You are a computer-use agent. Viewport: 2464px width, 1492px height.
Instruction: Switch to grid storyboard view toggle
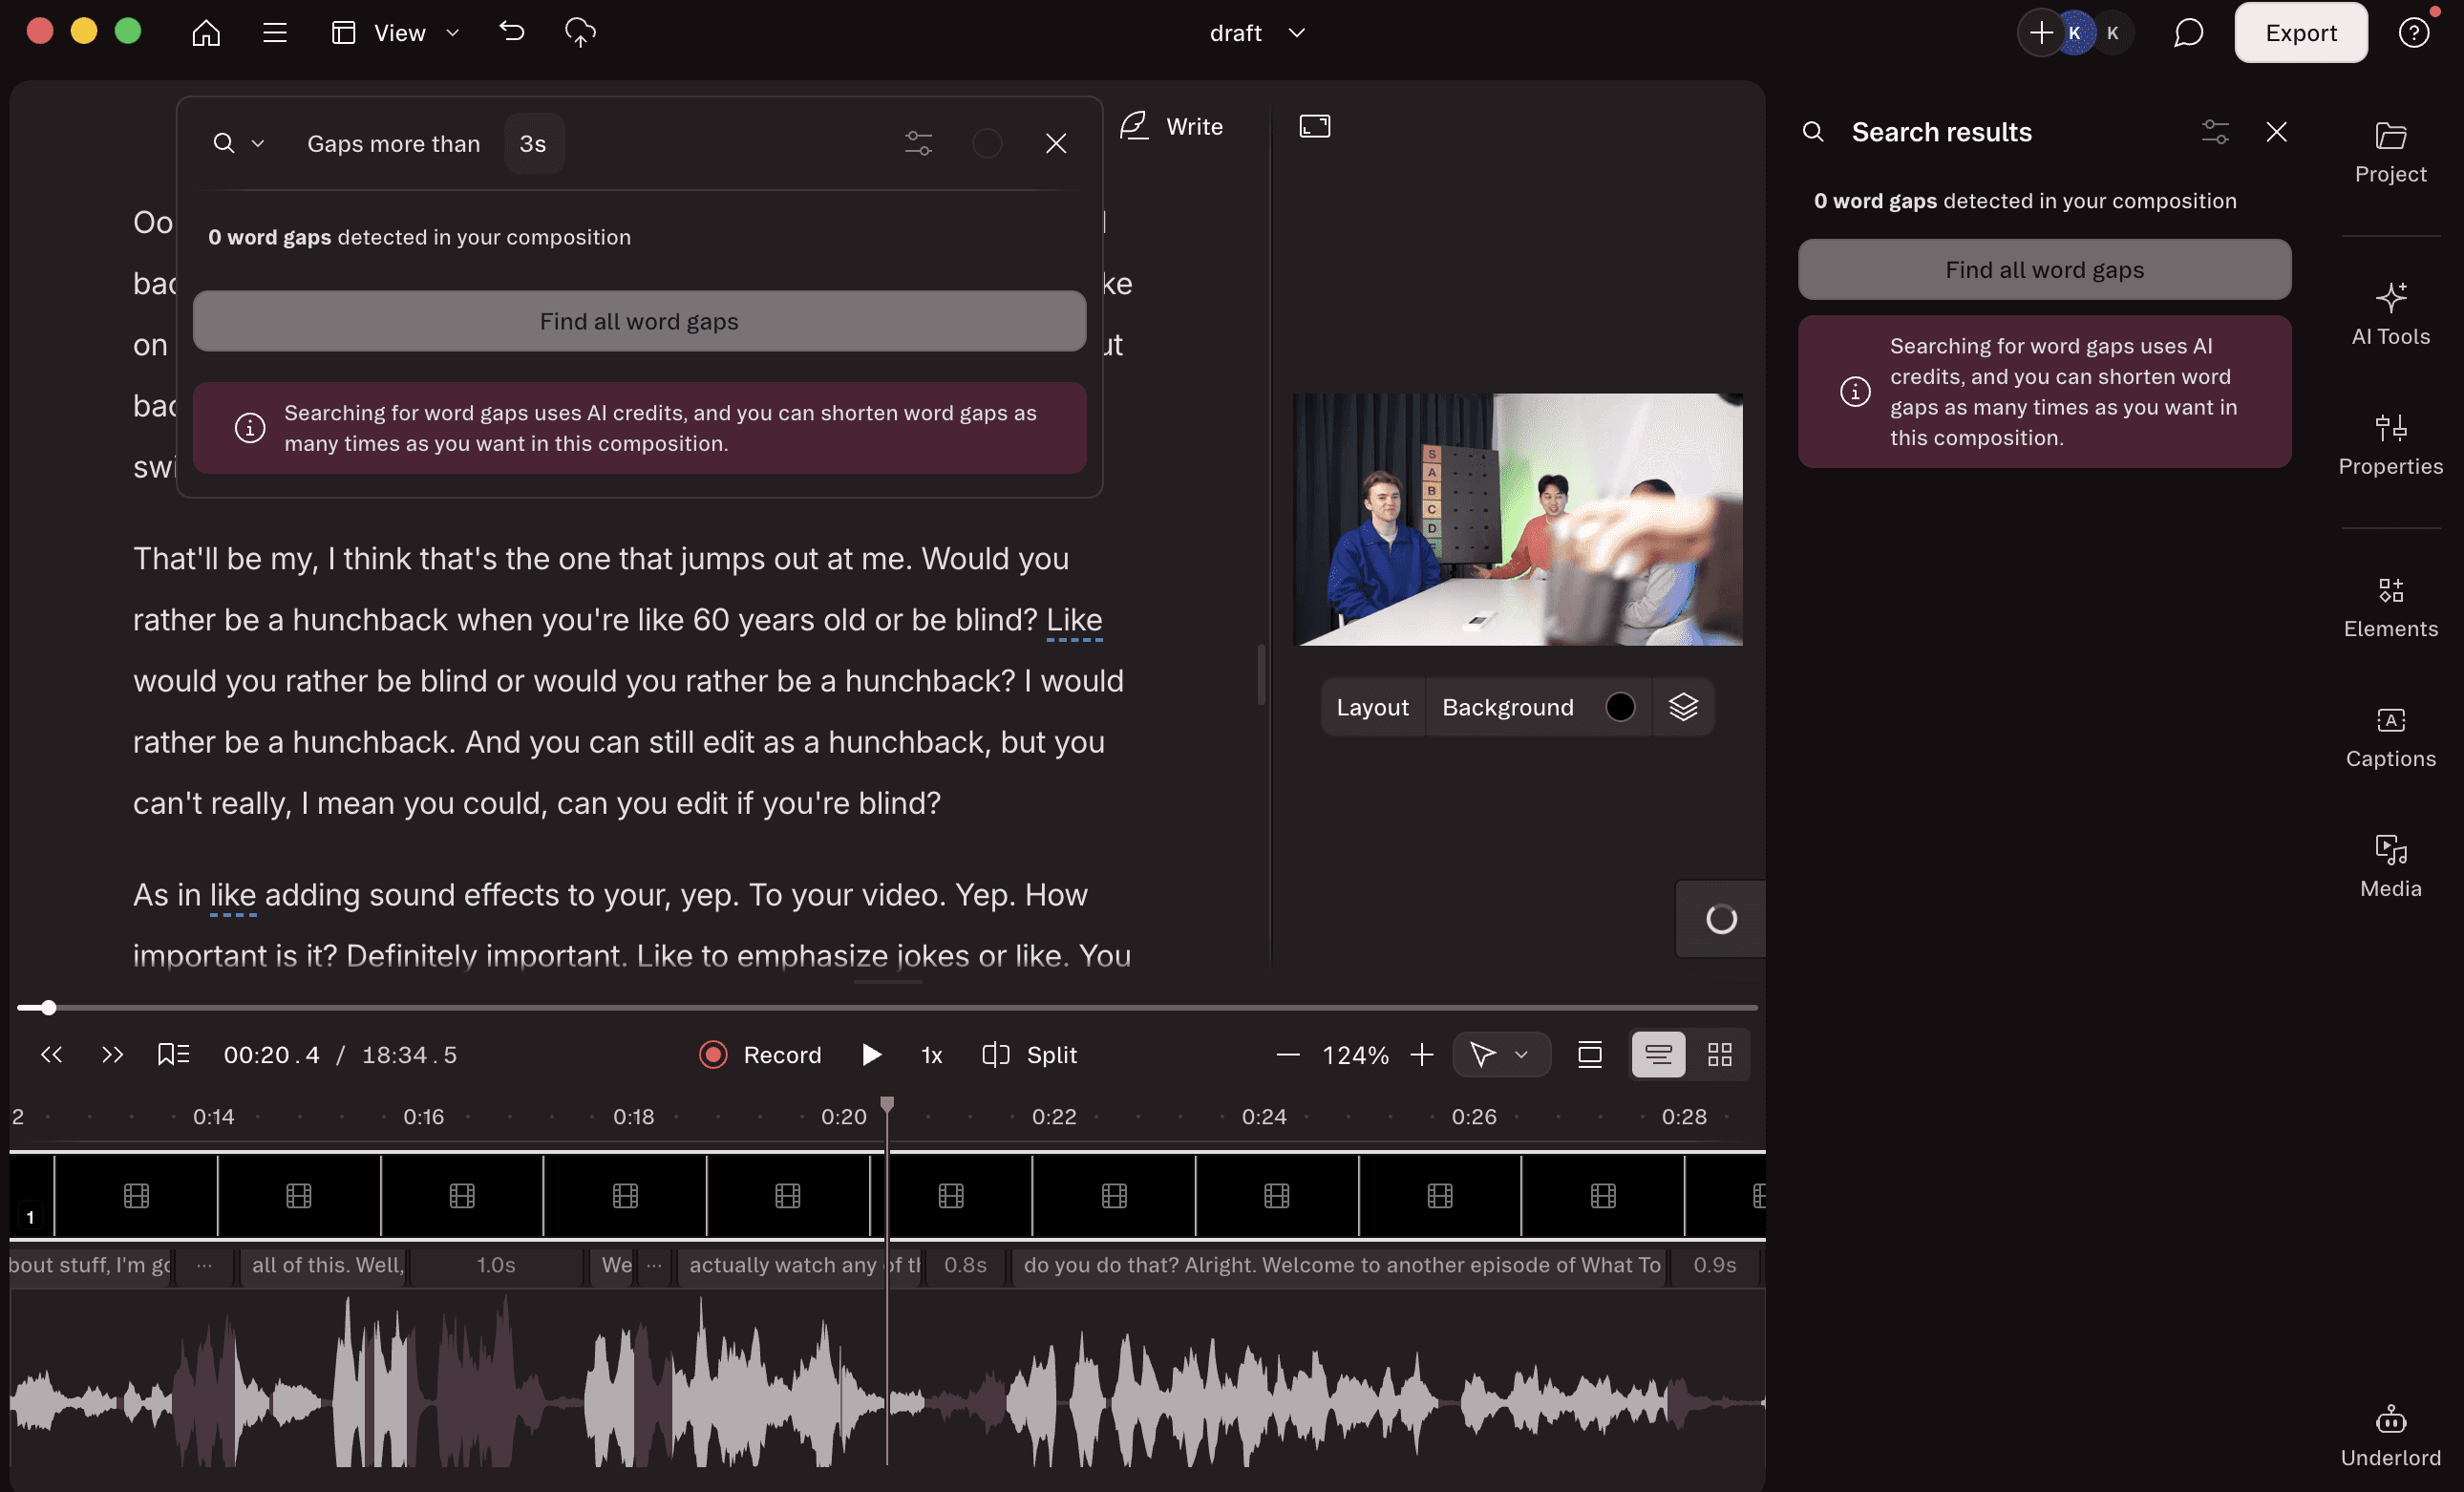(1719, 1054)
